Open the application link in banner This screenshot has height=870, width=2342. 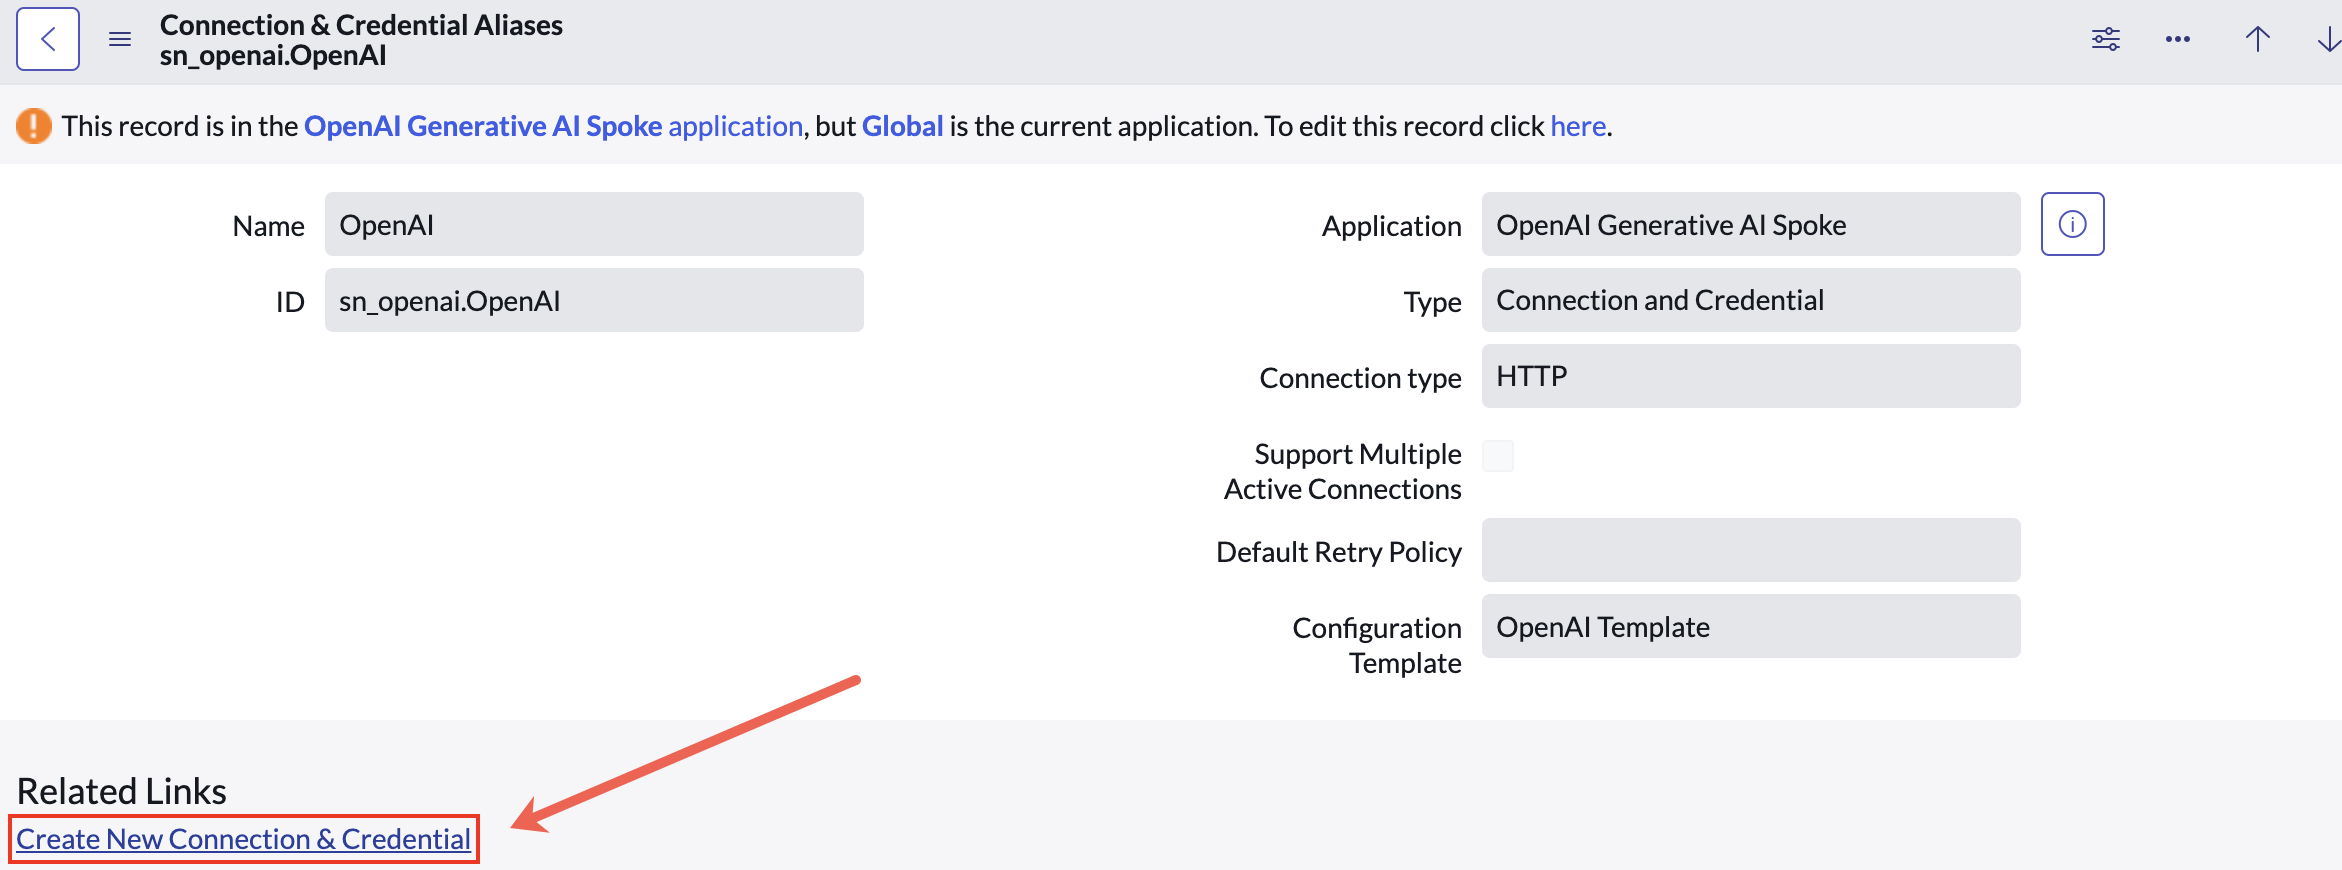[x=736, y=126]
